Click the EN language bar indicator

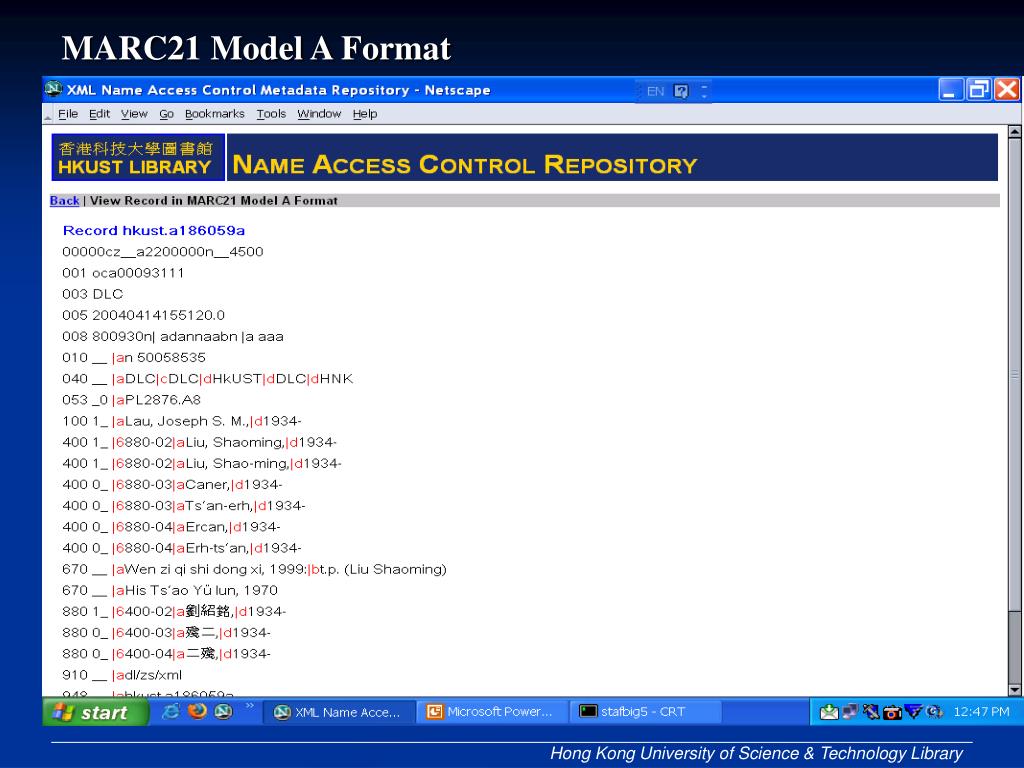click(x=655, y=91)
